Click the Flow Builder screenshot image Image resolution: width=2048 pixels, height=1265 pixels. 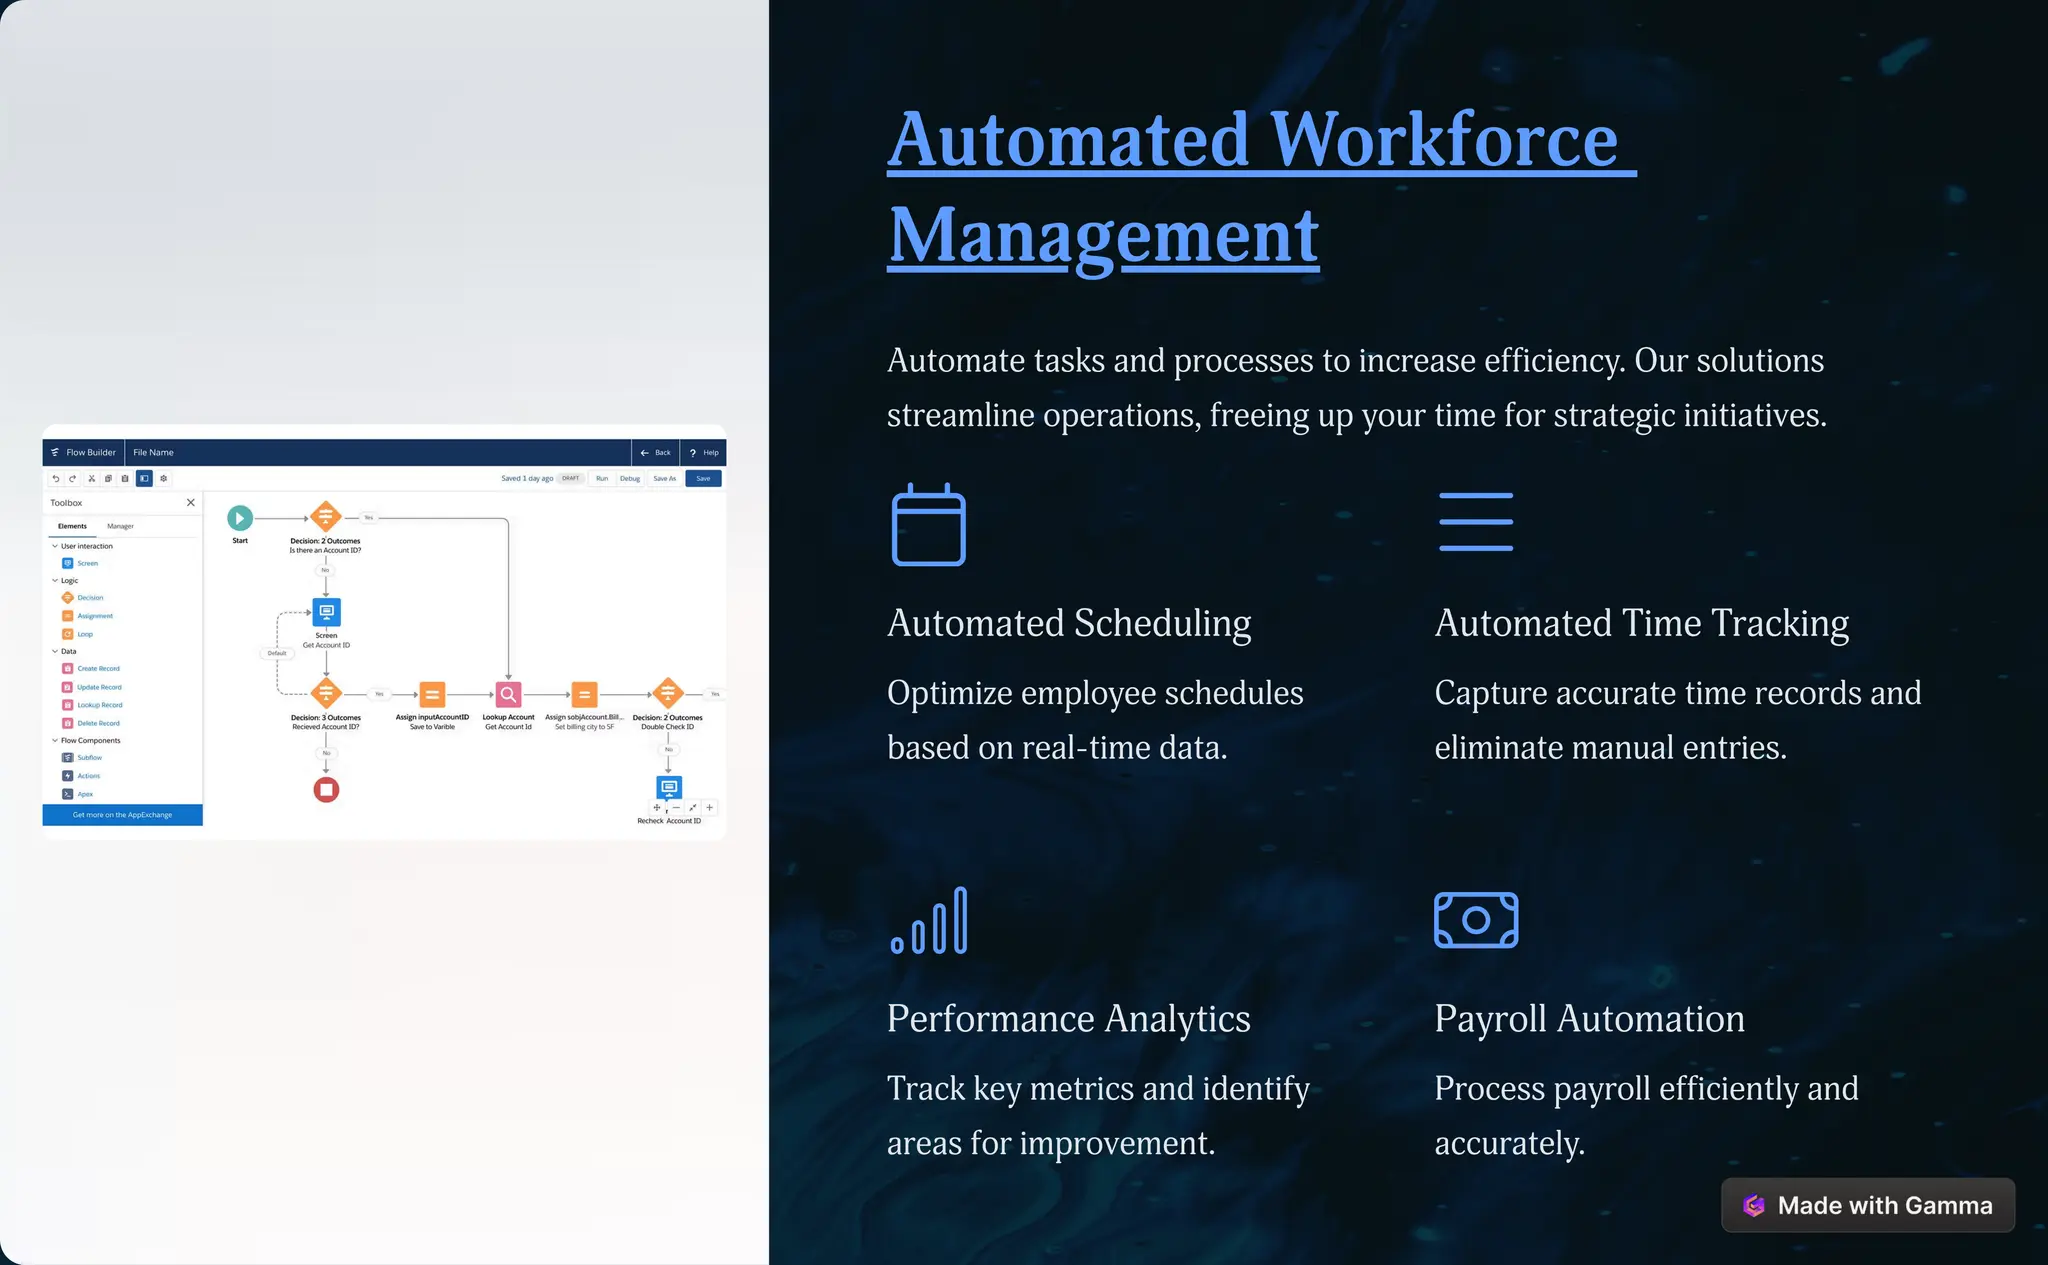click(x=384, y=633)
